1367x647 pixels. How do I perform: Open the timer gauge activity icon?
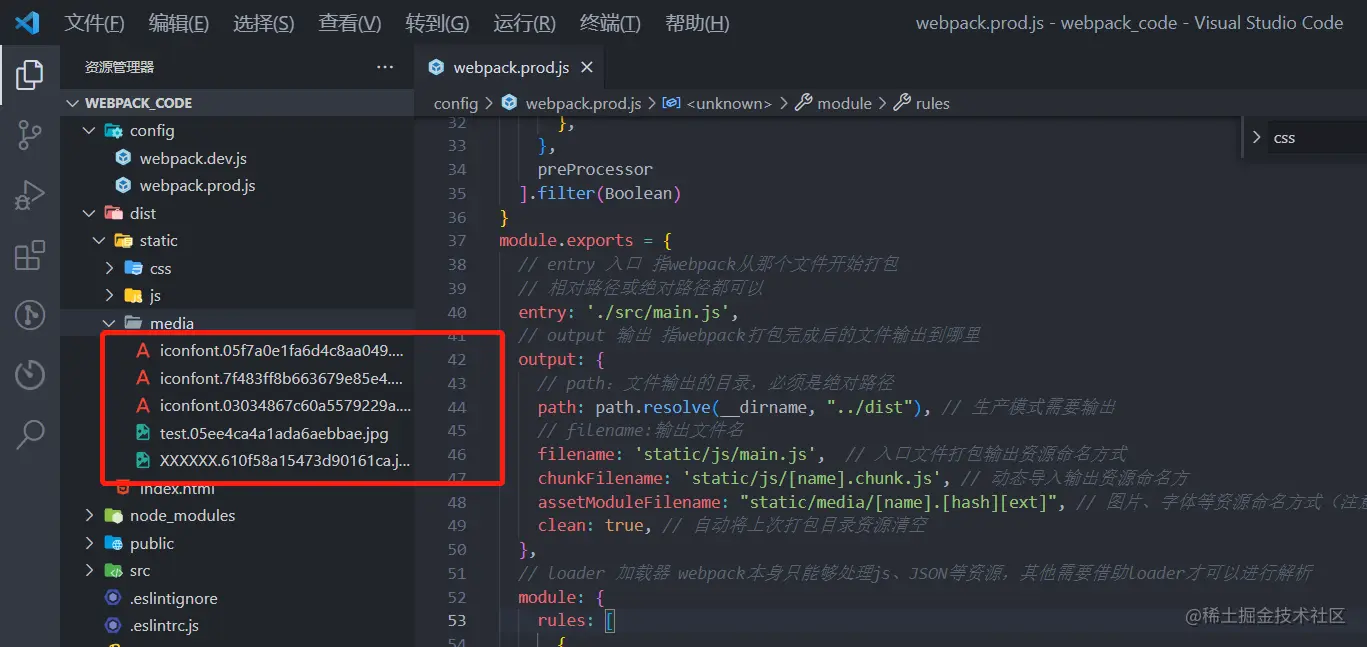[x=30, y=375]
